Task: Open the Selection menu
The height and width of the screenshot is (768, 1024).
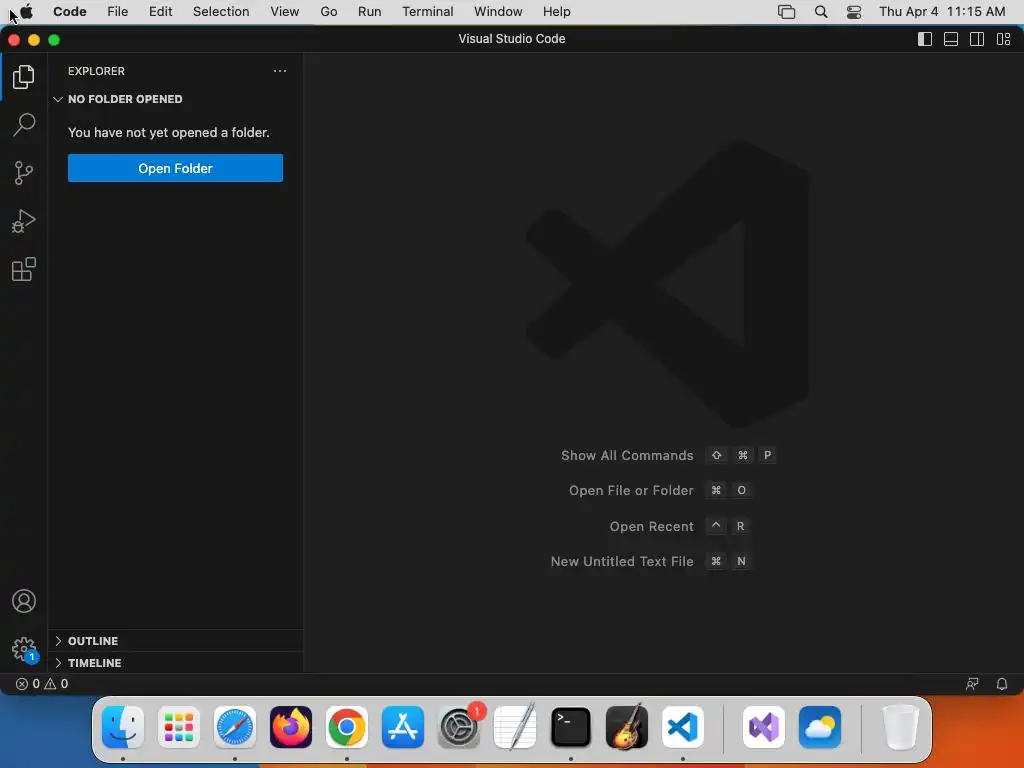Action: (x=221, y=12)
